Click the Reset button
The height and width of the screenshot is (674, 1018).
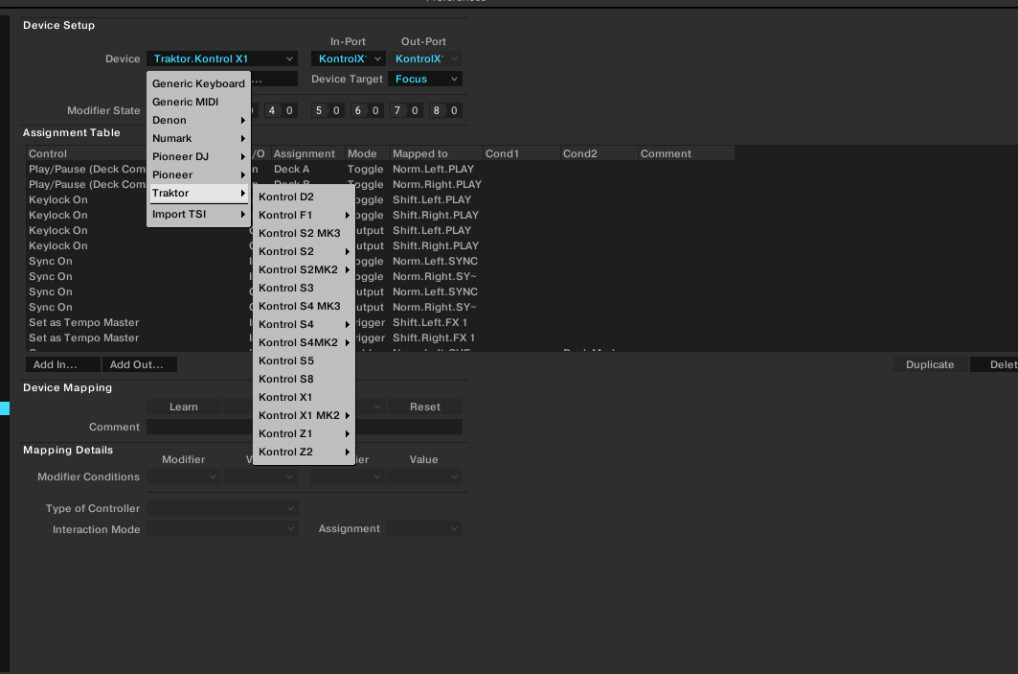(425, 406)
